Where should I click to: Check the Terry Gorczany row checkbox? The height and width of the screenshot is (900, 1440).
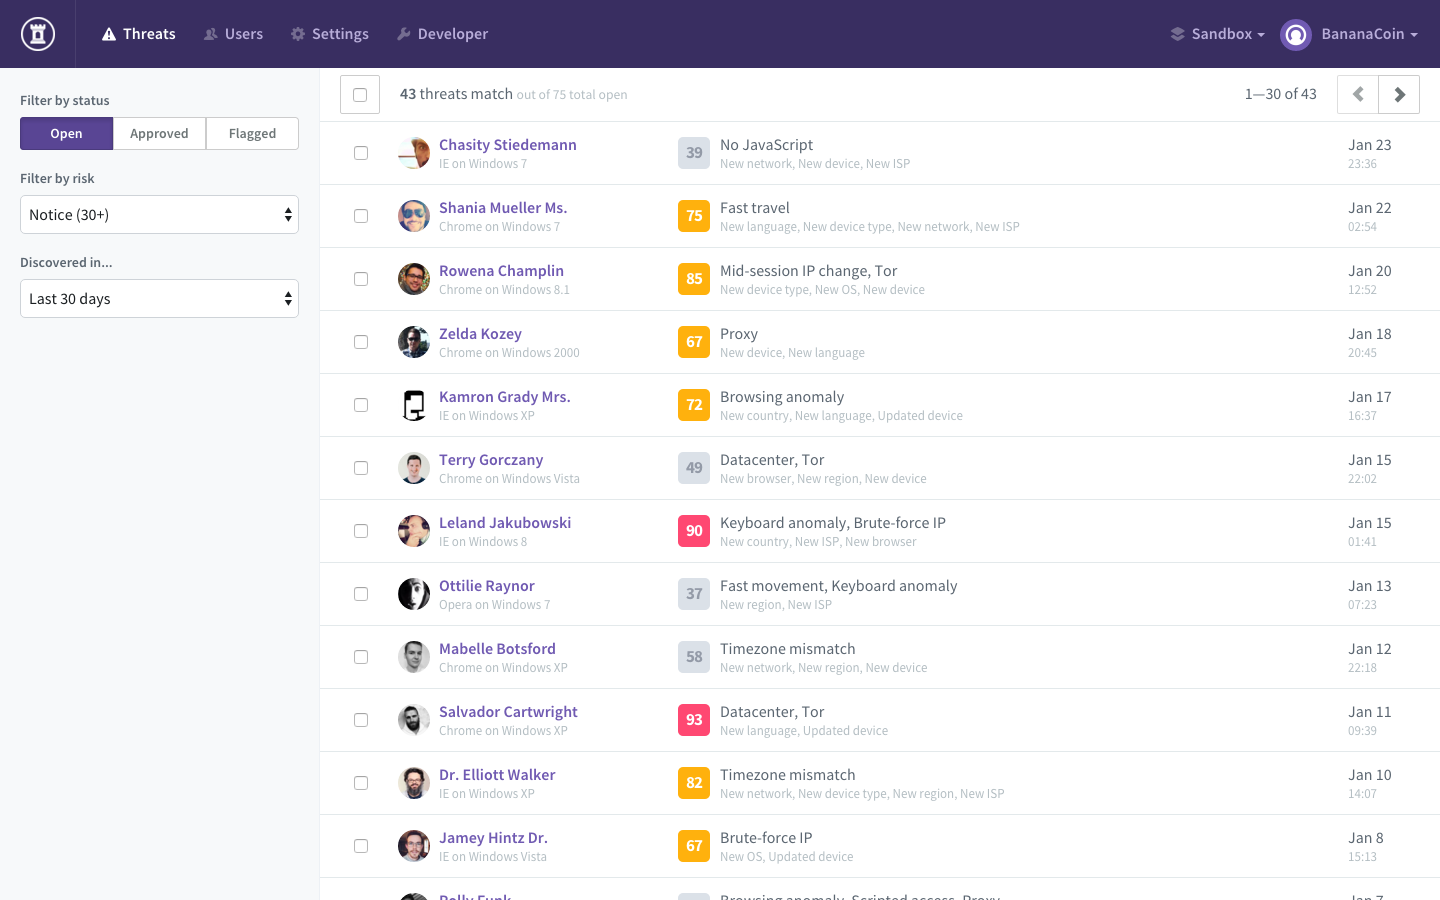tap(361, 468)
